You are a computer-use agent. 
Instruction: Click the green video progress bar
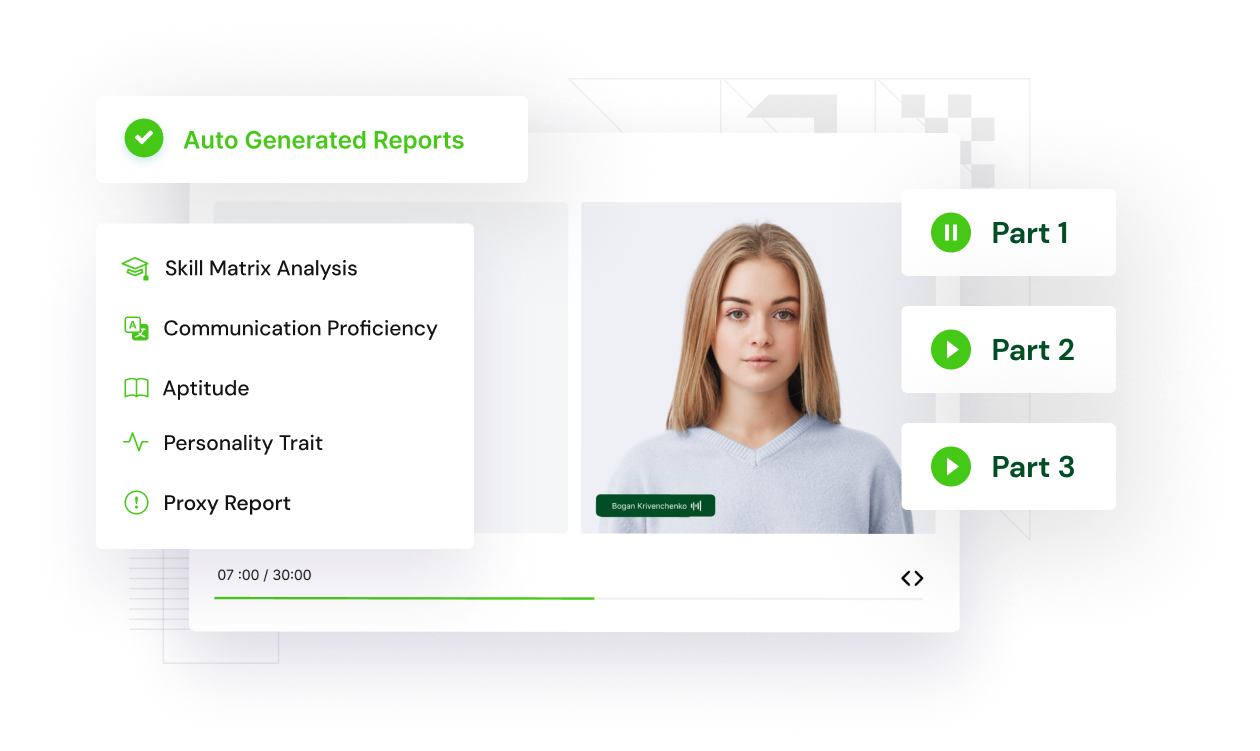coord(404,598)
